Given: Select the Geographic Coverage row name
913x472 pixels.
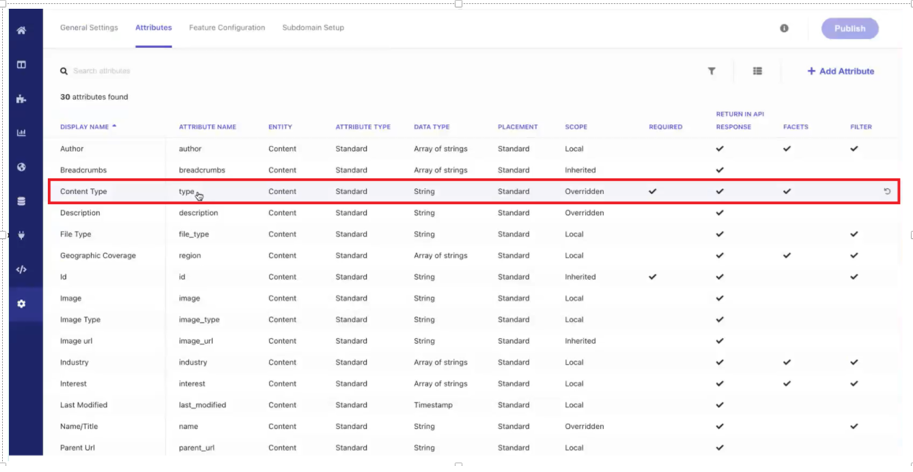Looking at the screenshot, I should click(x=98, y=255).
